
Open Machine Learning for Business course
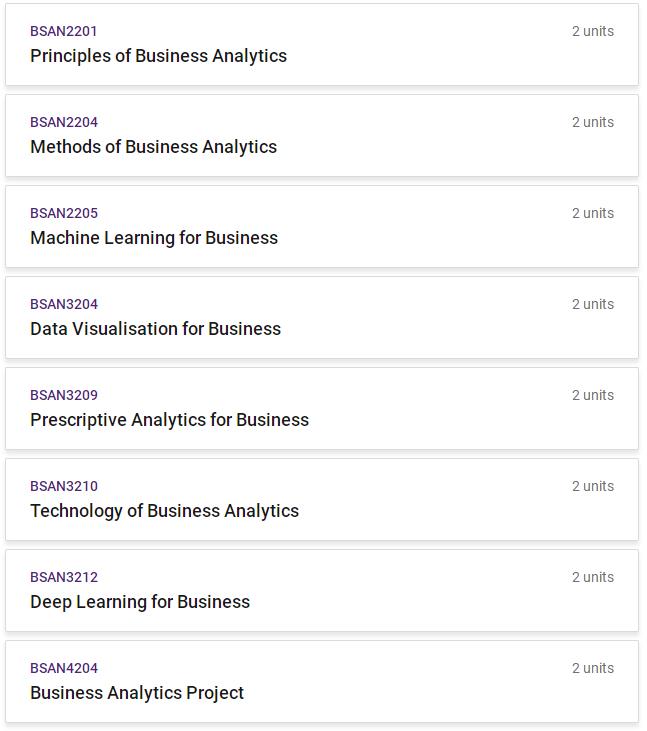point(154,238)
